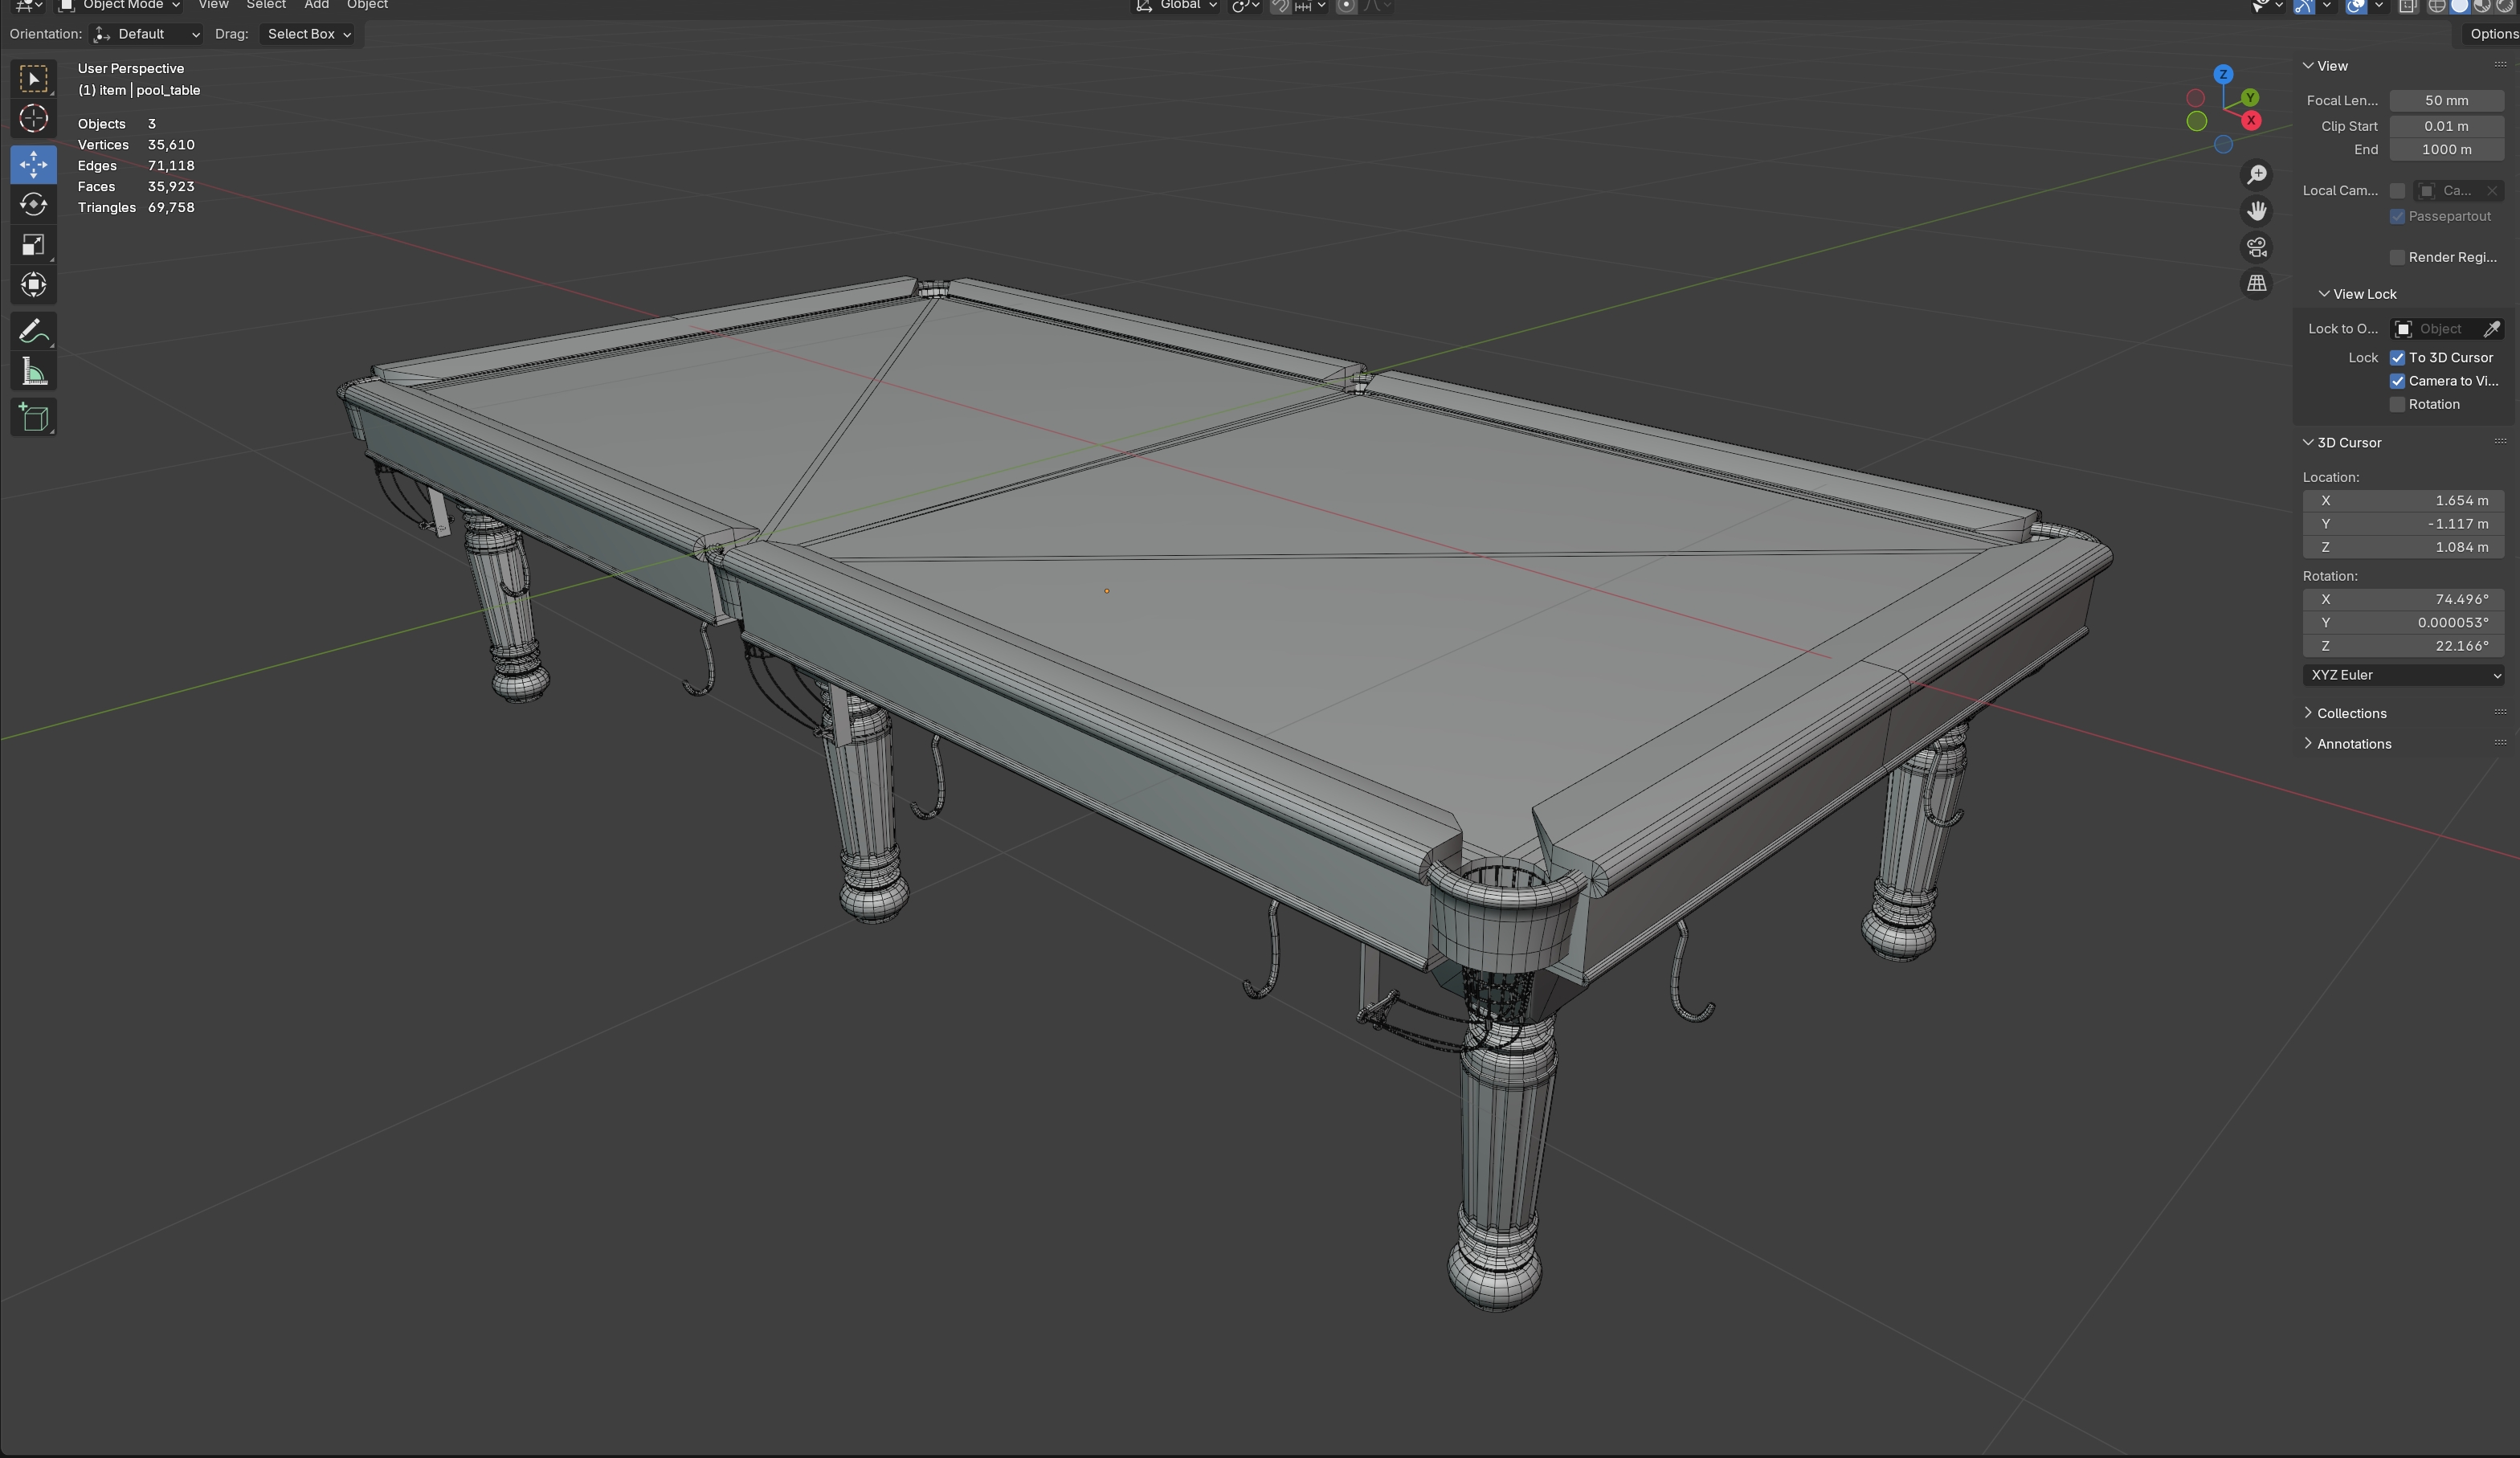Toggle camera view icon
This screenshot has width=2520, height=1458.
pyautogui.click(x=2257, y=247)
